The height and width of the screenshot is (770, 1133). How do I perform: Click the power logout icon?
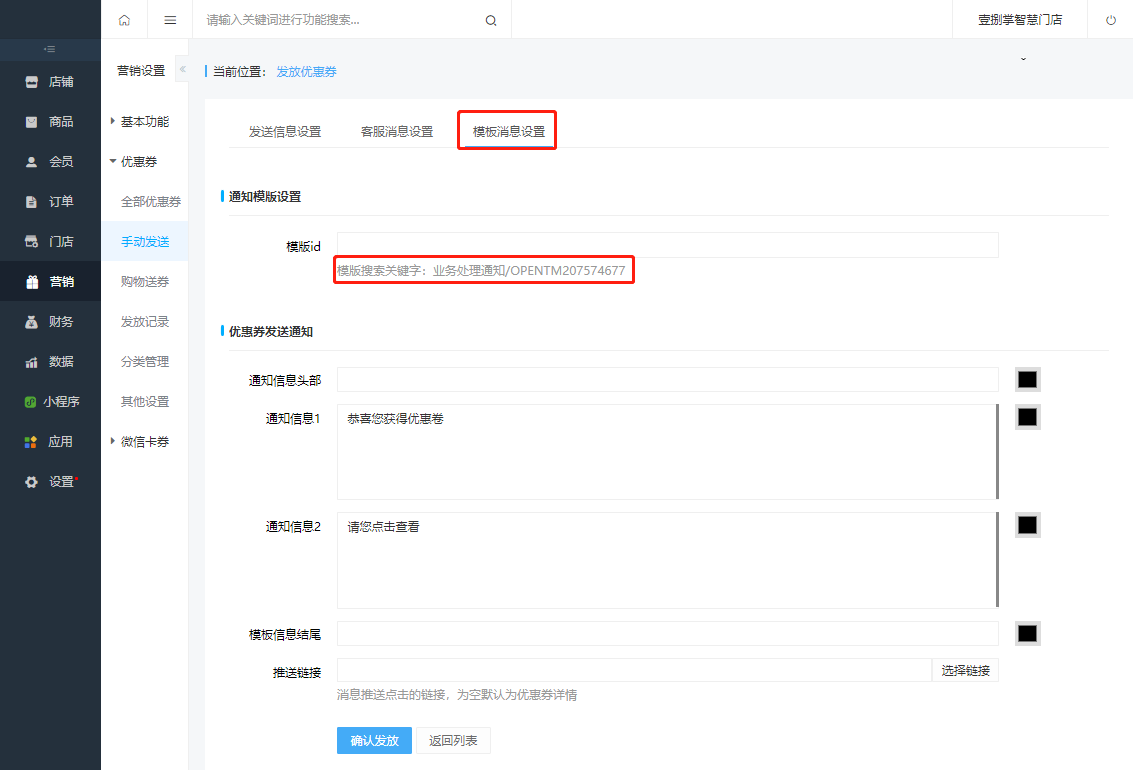1111,20
